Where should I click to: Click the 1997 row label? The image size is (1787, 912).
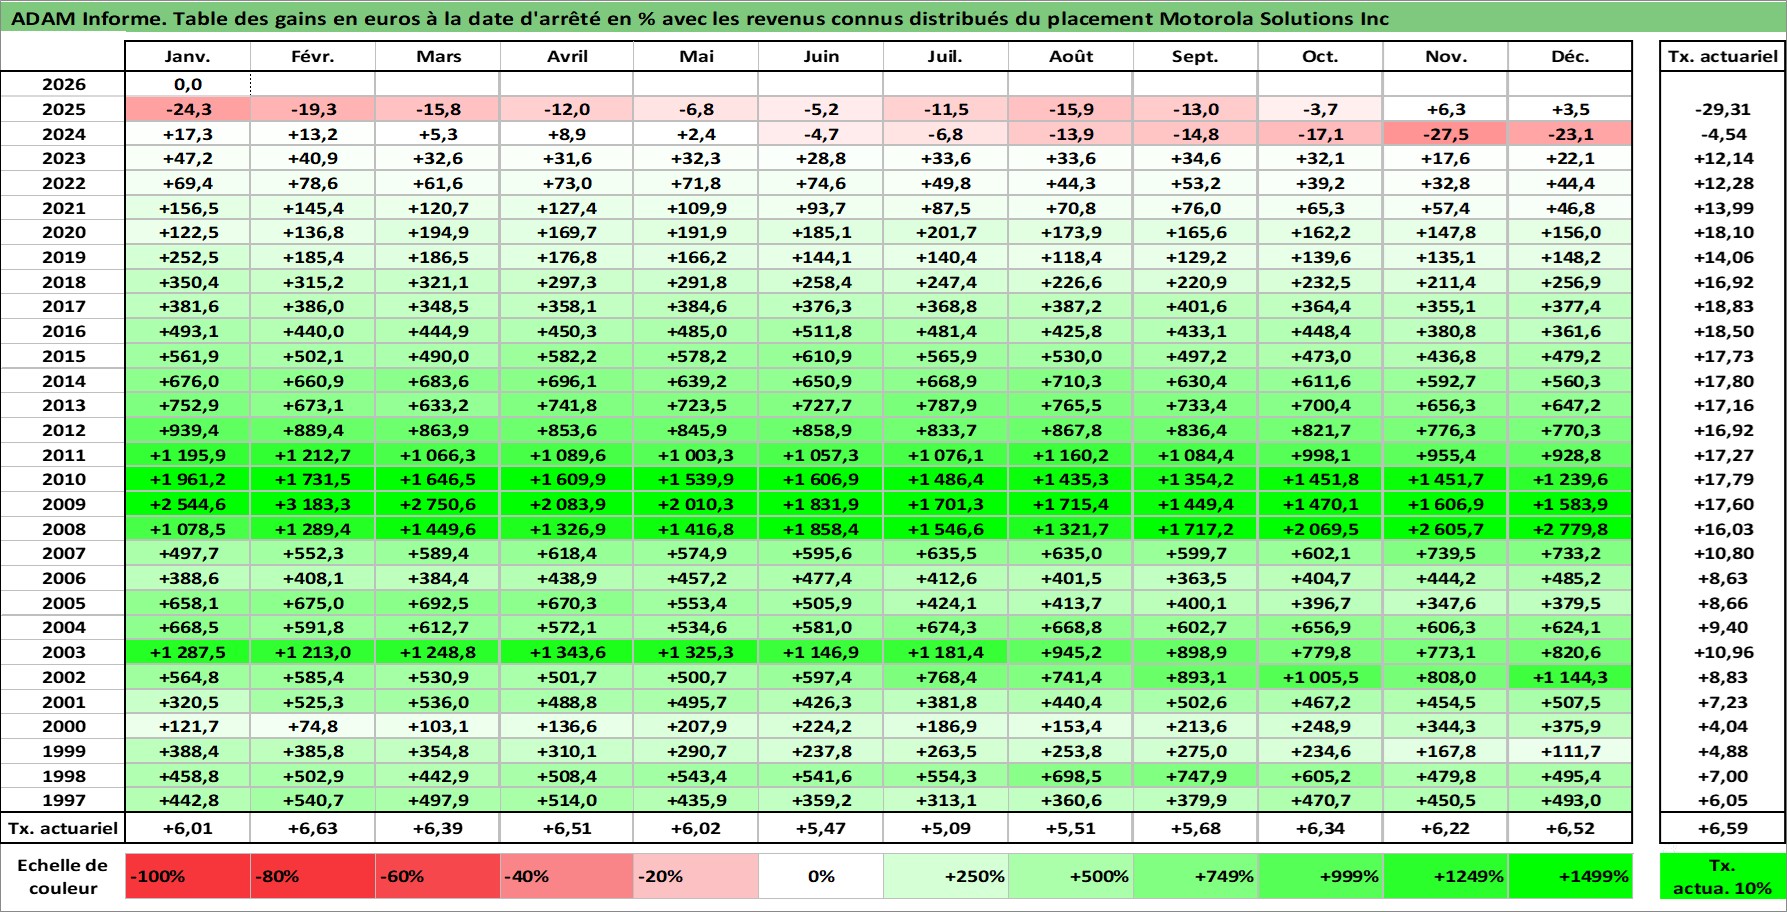(63, 800)
